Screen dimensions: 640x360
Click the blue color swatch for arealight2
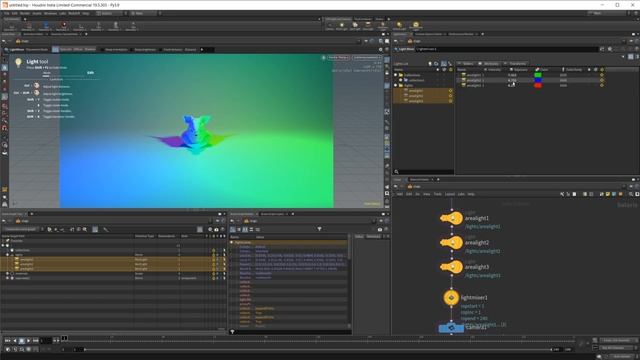click(x=538, y=80)
